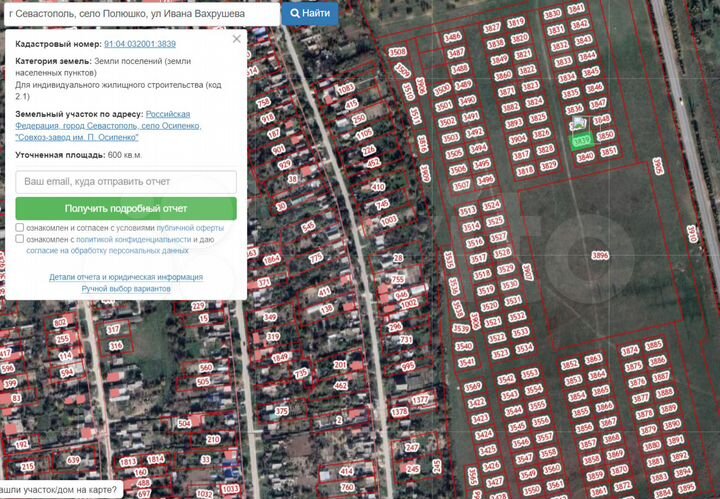The height and width of the screenshot is (499, 720).
Task: Select large parcel labeled 3896
Action: click(600, 255)
